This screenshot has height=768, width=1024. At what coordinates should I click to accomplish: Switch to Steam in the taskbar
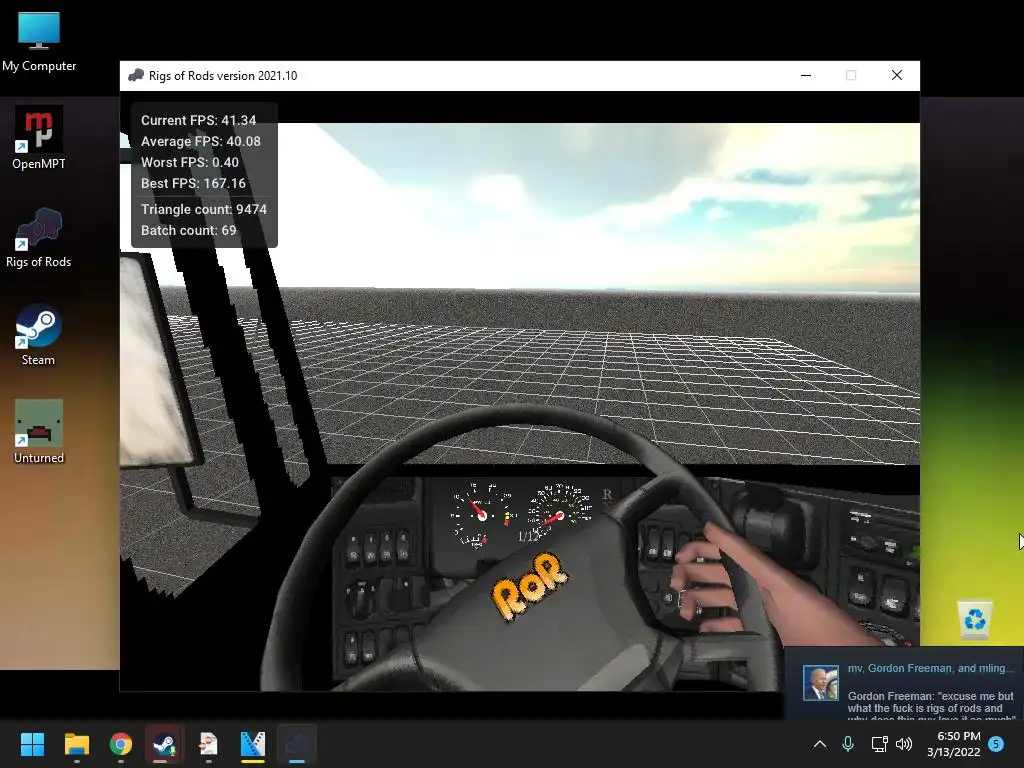coord(165,744)
